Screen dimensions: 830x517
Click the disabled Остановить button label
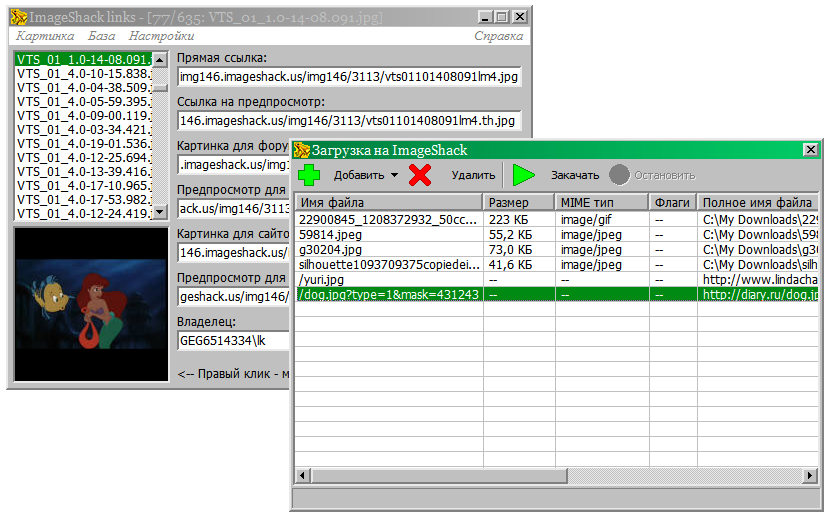665,175
